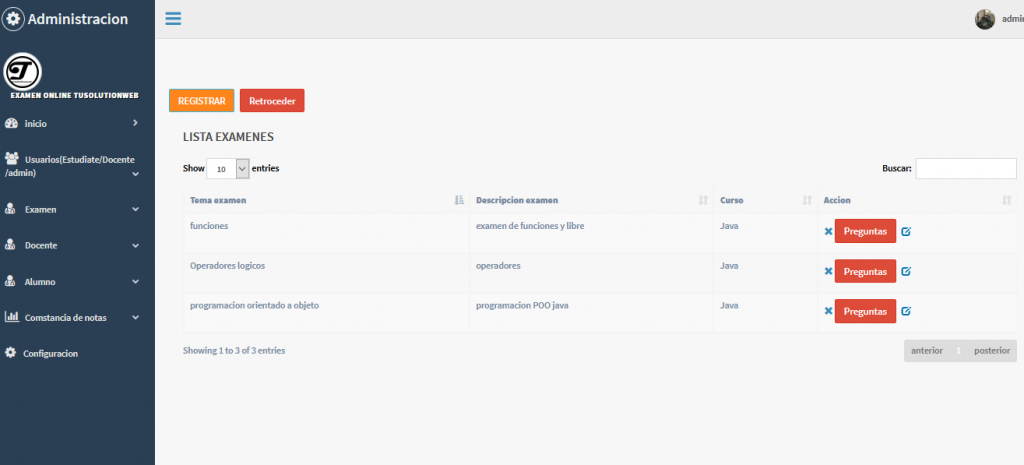Viewport: 1024px width, 465px height.
Task: Click the admin avatar picture
Action: tap(985, 19)
